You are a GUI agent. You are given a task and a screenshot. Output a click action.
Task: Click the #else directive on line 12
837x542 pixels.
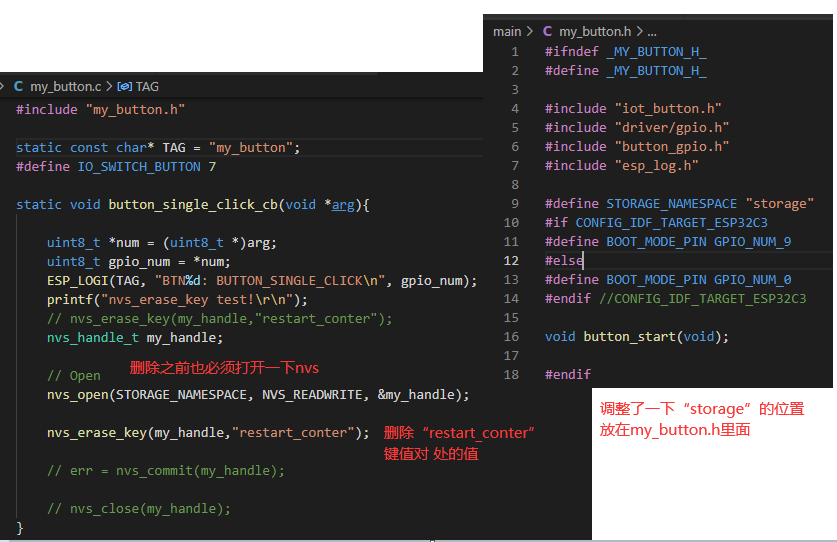[x=564, y=261]
